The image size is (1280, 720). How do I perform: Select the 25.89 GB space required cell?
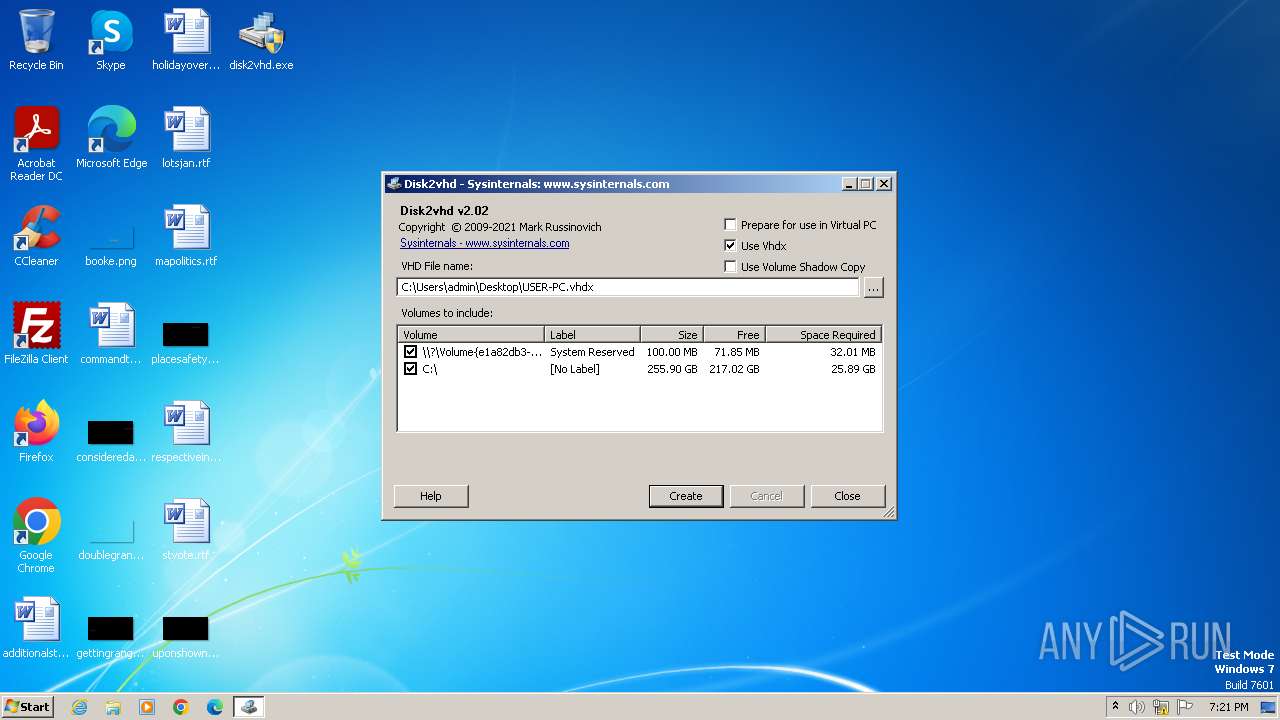point(853,369)
